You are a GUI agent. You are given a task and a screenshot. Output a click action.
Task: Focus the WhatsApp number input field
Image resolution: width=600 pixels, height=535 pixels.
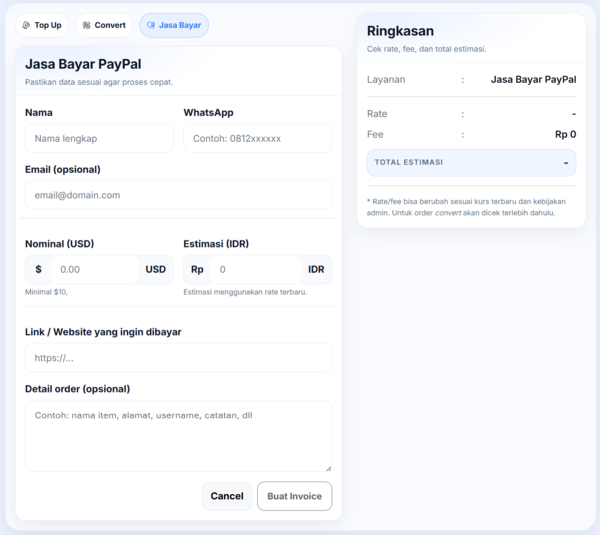pyautogui.click(x=258, y=138)
